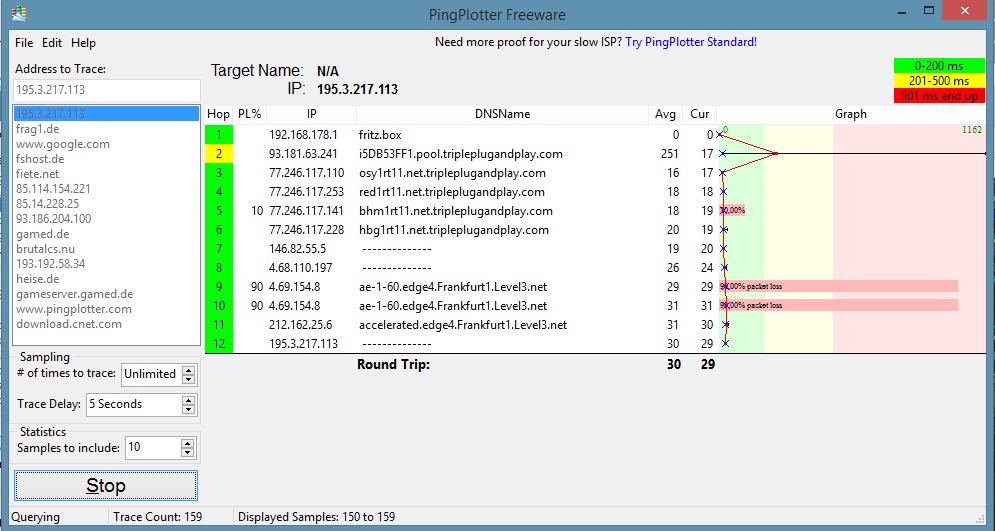Click the yellow hop 2 number cell
This screenshot has width=995, height=531.
pos(218,154)
